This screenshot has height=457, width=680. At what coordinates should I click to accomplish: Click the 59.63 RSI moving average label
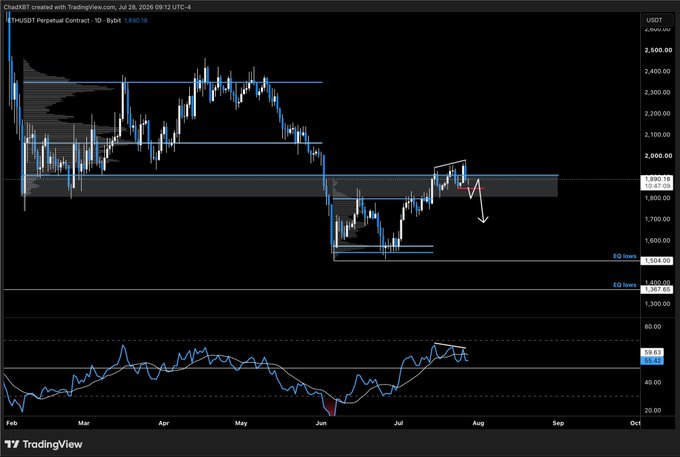coord(652,353)
